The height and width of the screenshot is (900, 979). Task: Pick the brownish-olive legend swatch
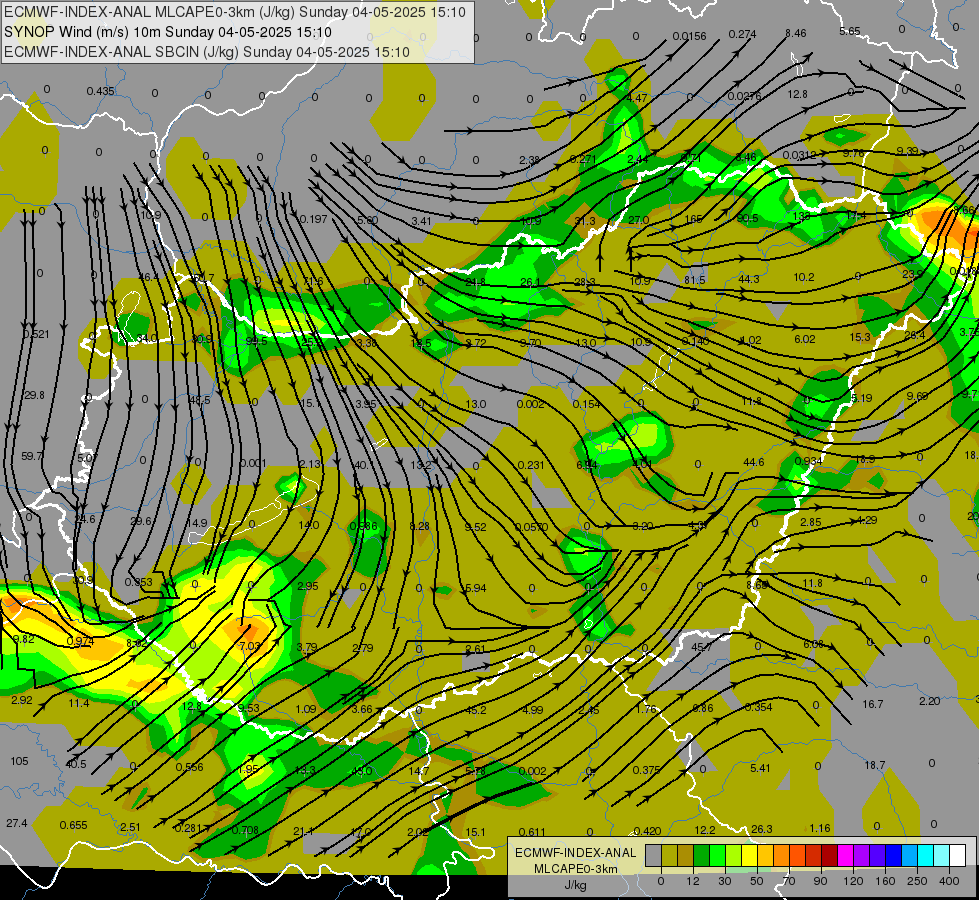(686, 856)
